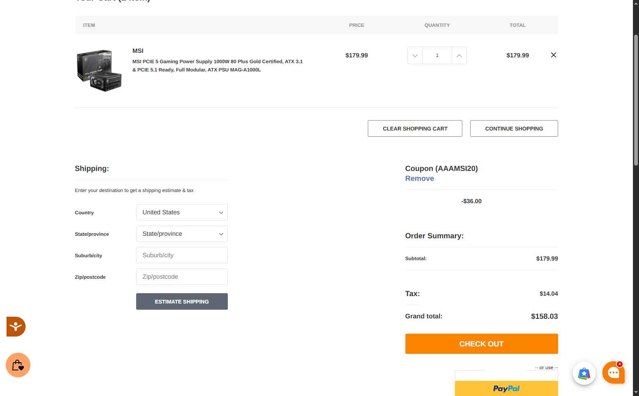Viewport: 639px width, 396px height.
Task: Increase quantity of MSI power supply
Action: [x=459, y=55]
